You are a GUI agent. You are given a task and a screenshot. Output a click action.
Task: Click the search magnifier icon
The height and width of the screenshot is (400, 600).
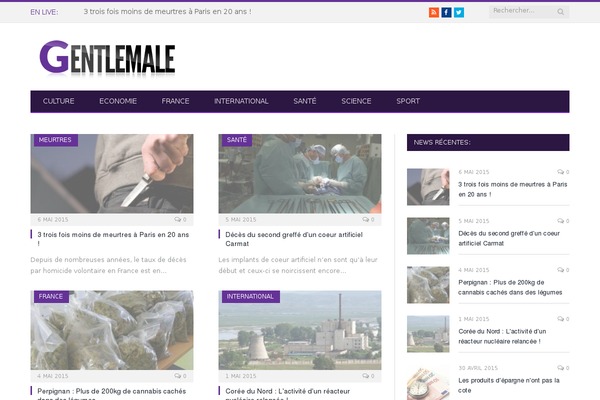pos(560,12)
